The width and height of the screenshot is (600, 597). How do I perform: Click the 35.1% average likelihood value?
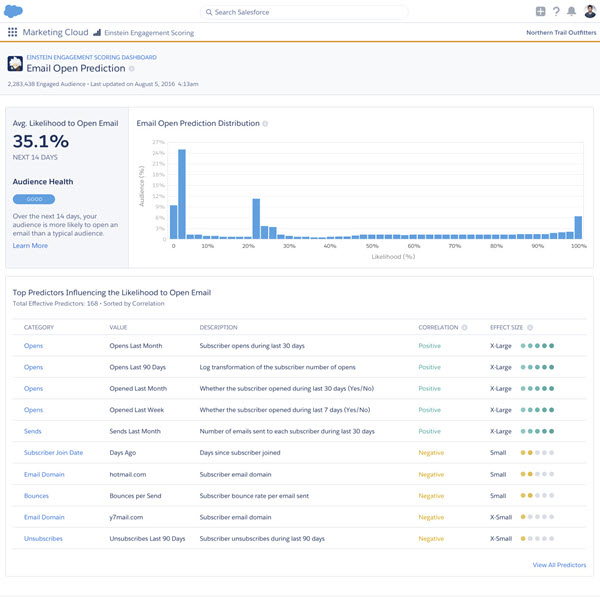41,141
